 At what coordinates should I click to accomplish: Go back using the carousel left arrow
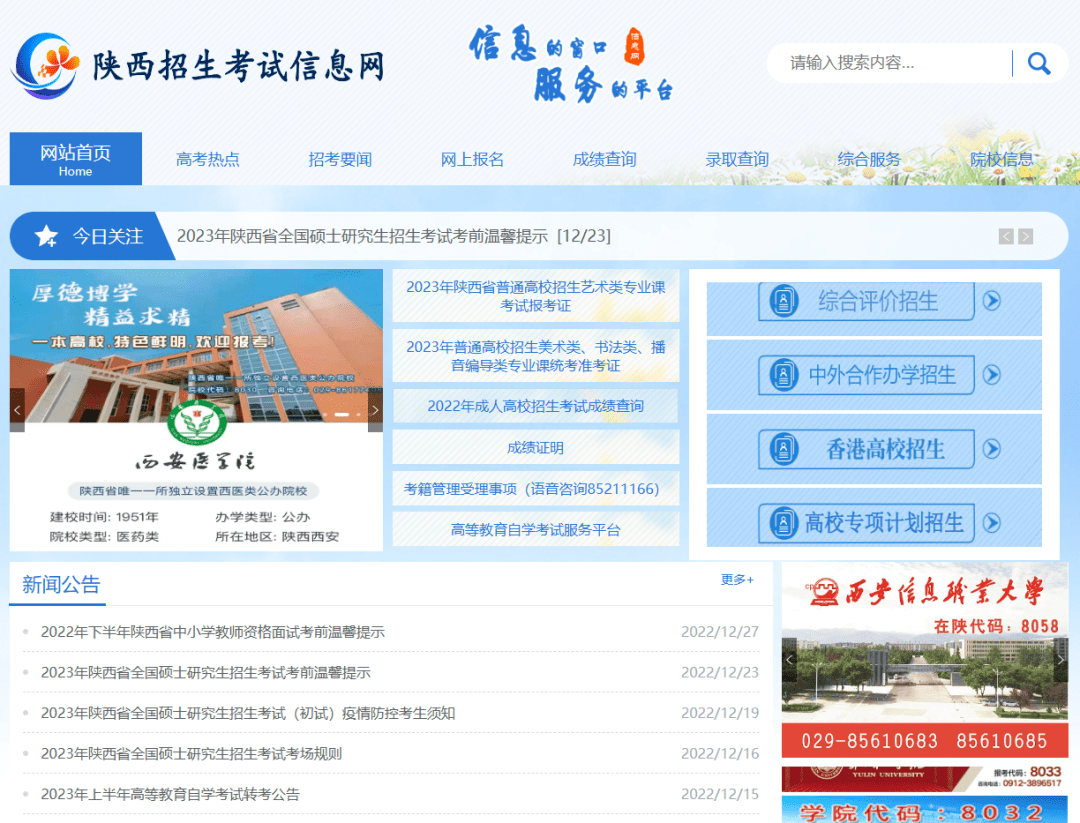coord(17,409)
